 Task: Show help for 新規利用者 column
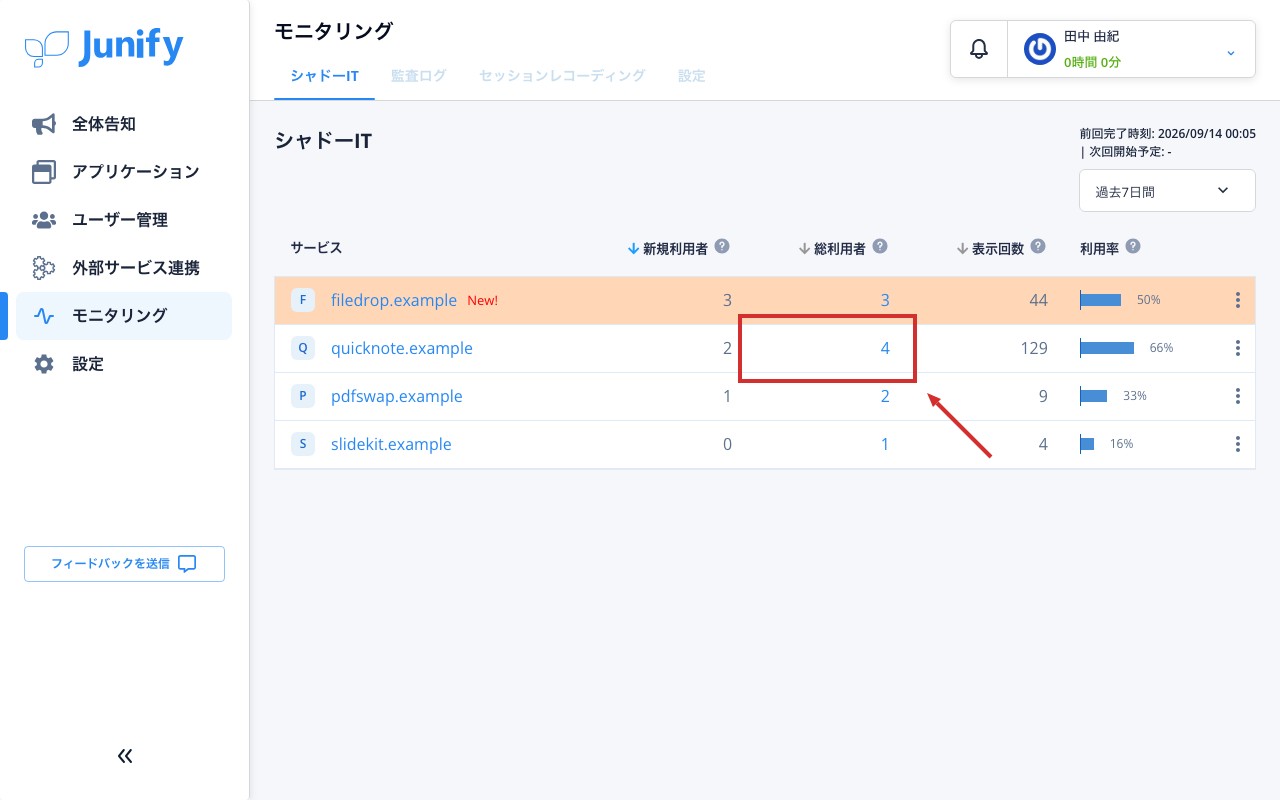pos(722,246)
